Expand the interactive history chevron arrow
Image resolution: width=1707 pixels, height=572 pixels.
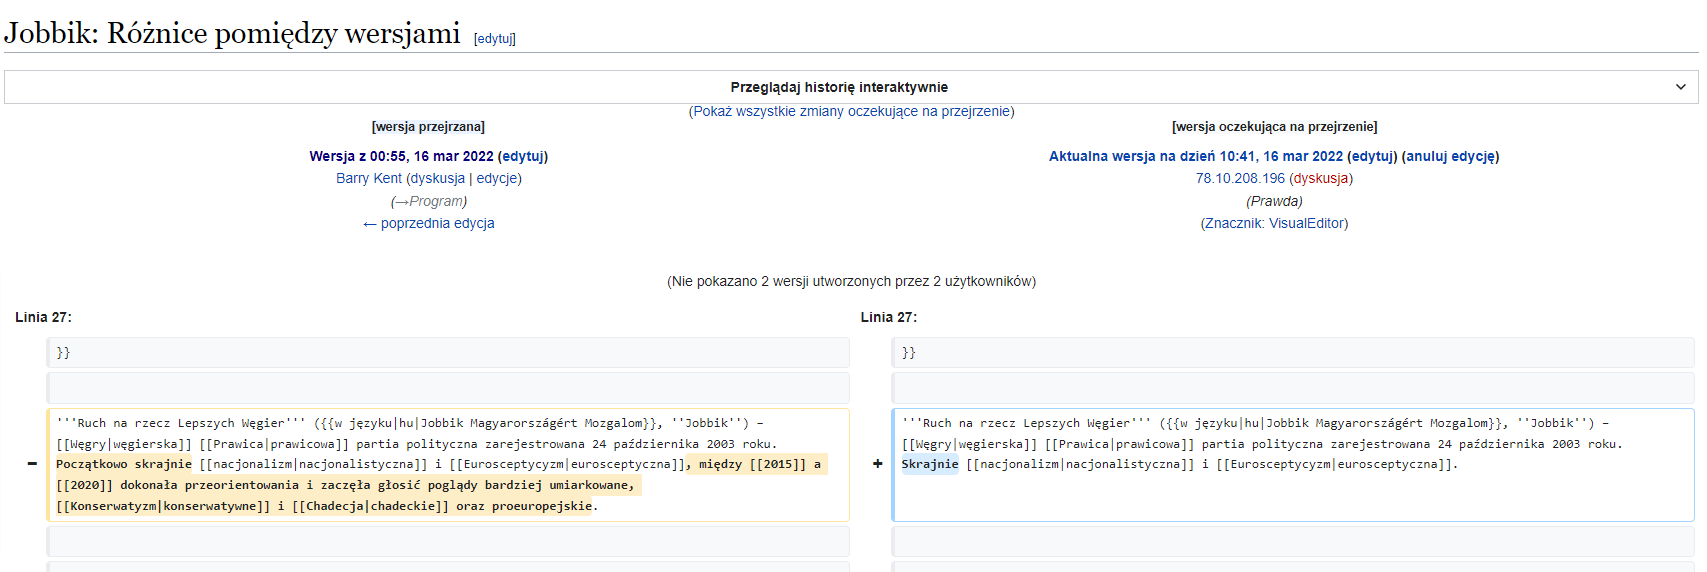1680,87
